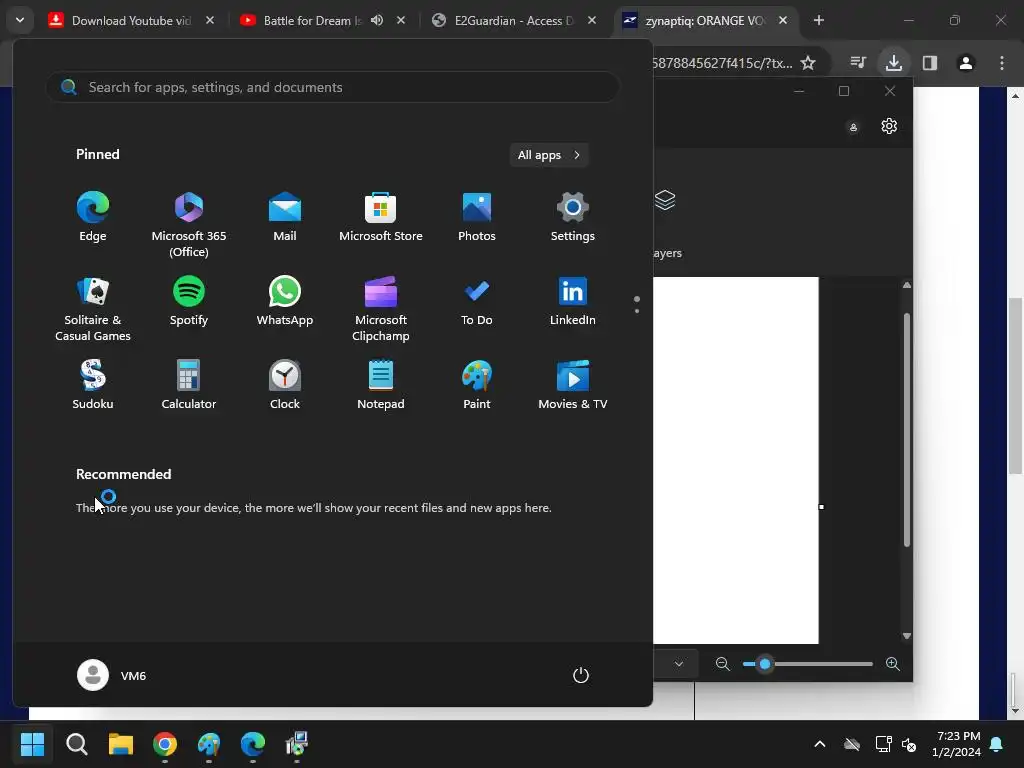
Task: Open the Clock app
Action: click(x=285, y=385)
